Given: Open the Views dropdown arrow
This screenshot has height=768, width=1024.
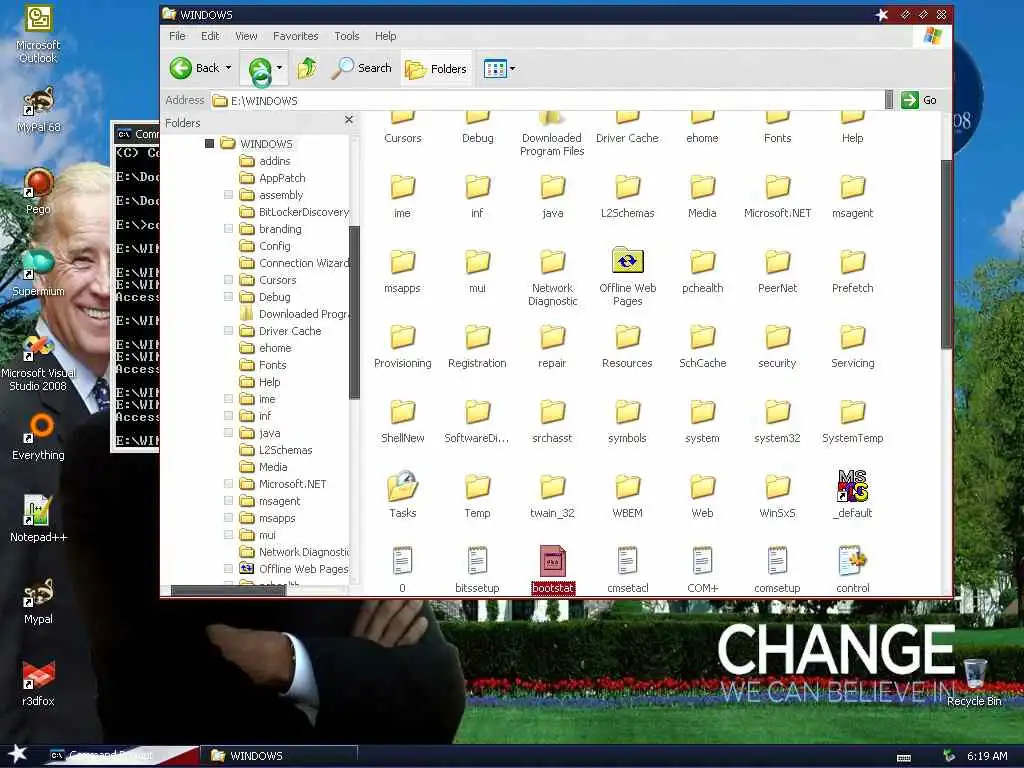Looking at the screenshot, I should click(513, 68).
